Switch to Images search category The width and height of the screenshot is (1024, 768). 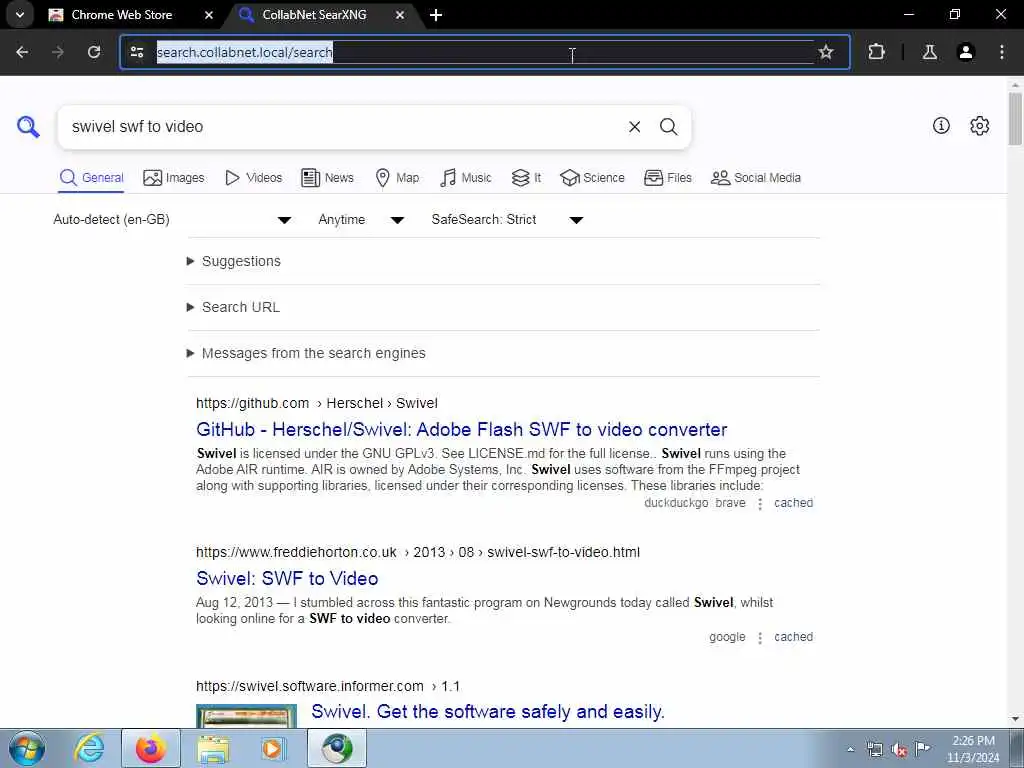tap(174, 178)
